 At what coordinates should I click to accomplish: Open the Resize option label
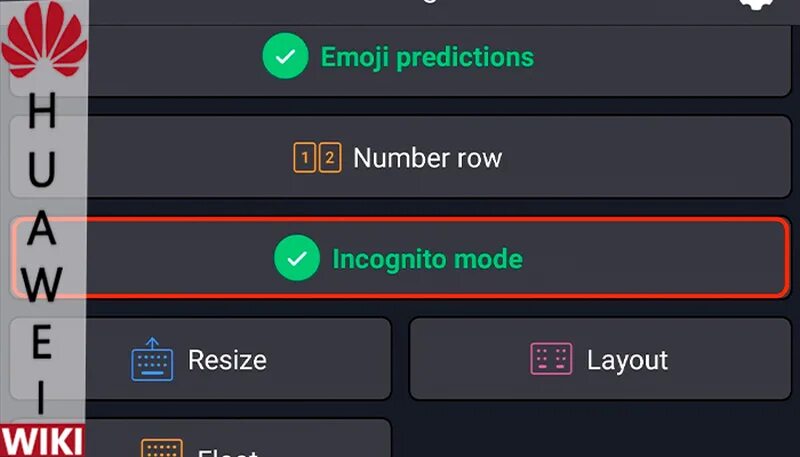coord(227,360)
